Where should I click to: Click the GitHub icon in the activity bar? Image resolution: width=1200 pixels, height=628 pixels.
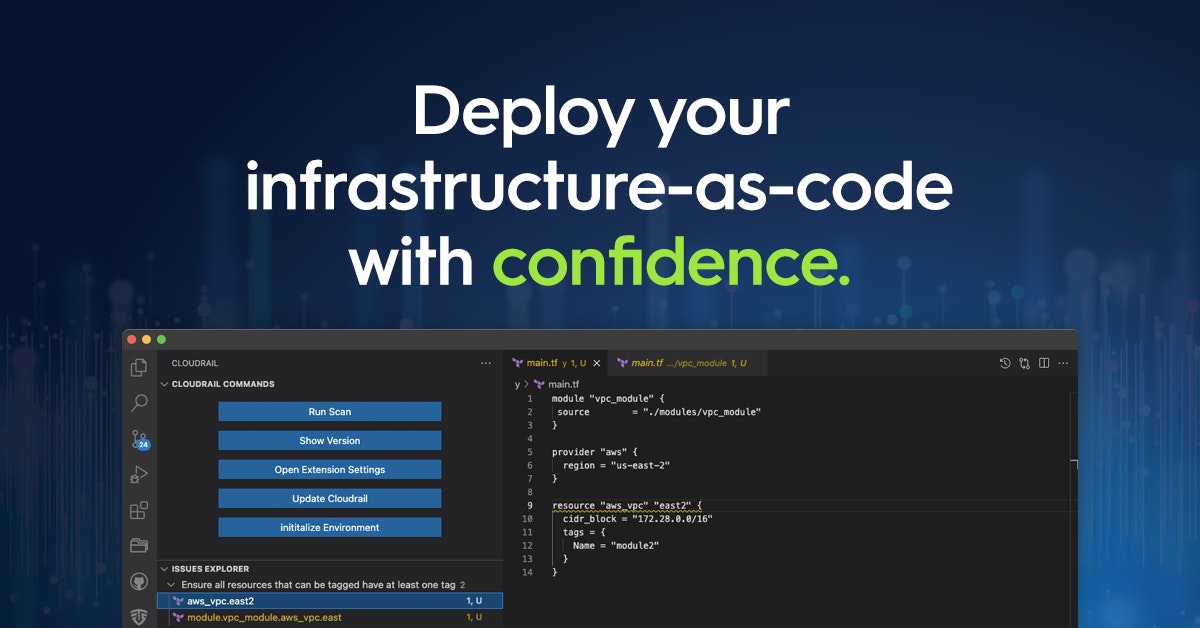[x=140, y=583]
